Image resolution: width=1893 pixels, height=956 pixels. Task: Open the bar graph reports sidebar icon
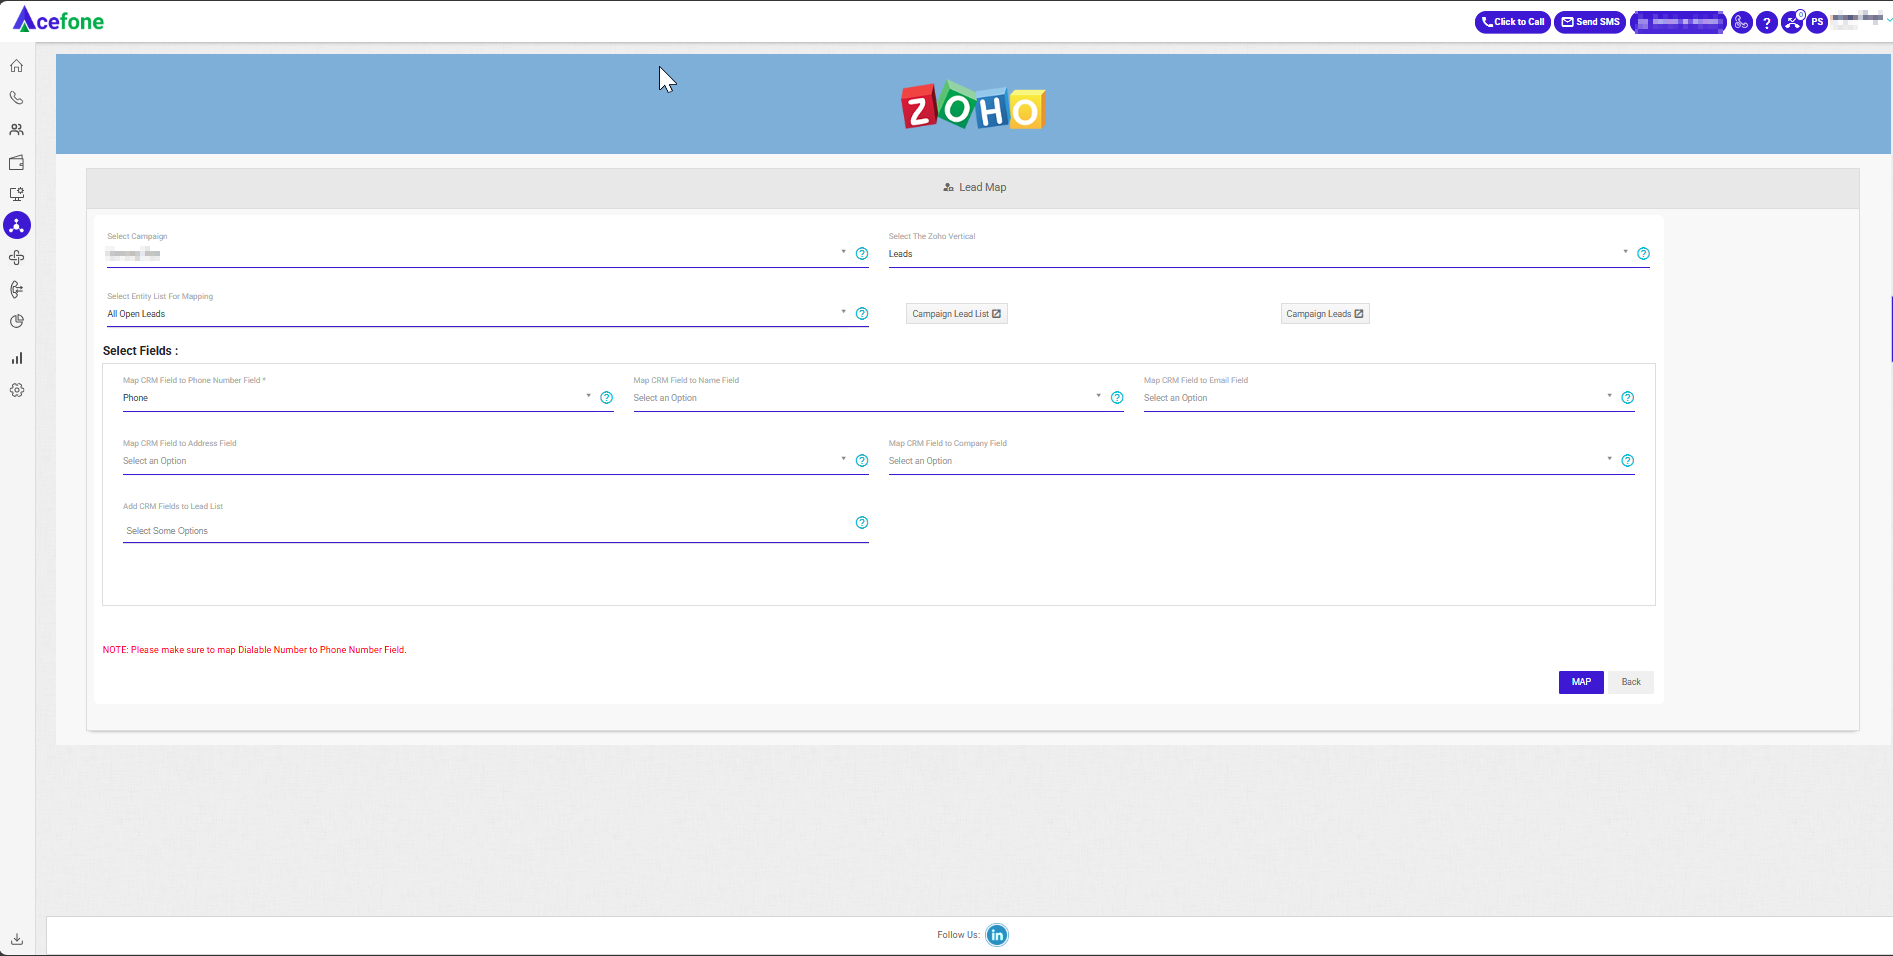click(x=17, y=358)
